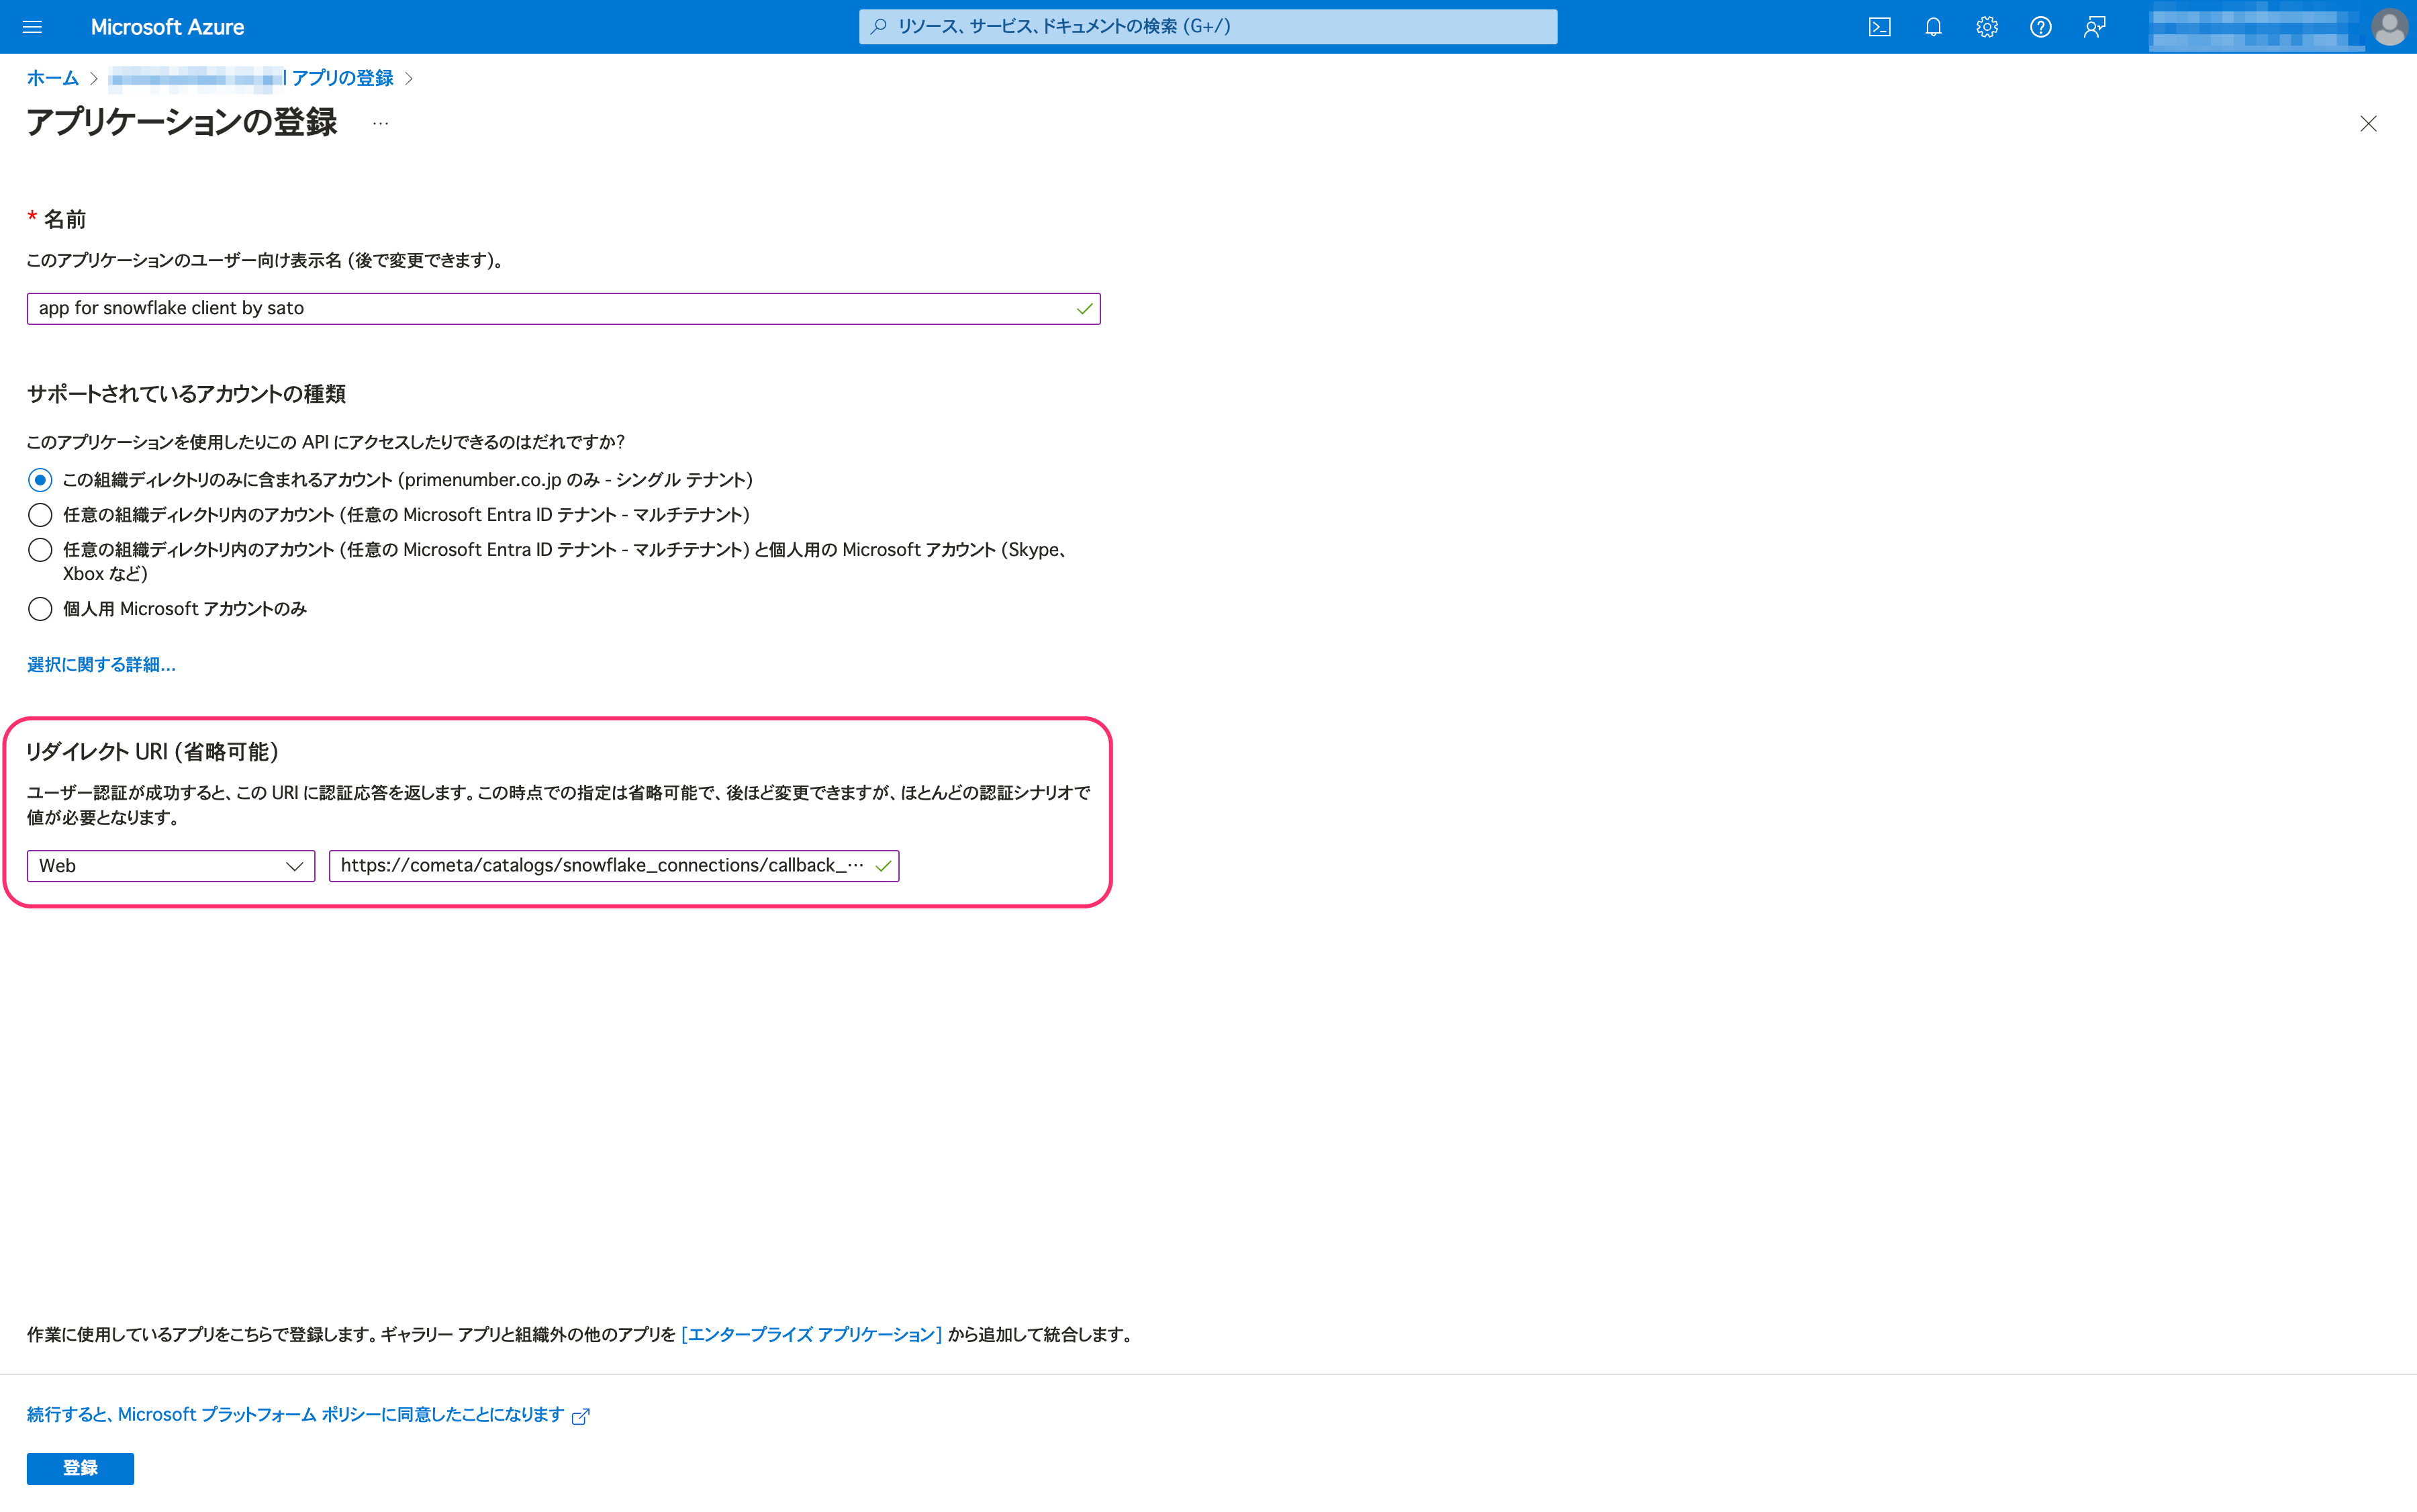
Task: Open the account avatar menu
Action: [x=2389, y=27]
